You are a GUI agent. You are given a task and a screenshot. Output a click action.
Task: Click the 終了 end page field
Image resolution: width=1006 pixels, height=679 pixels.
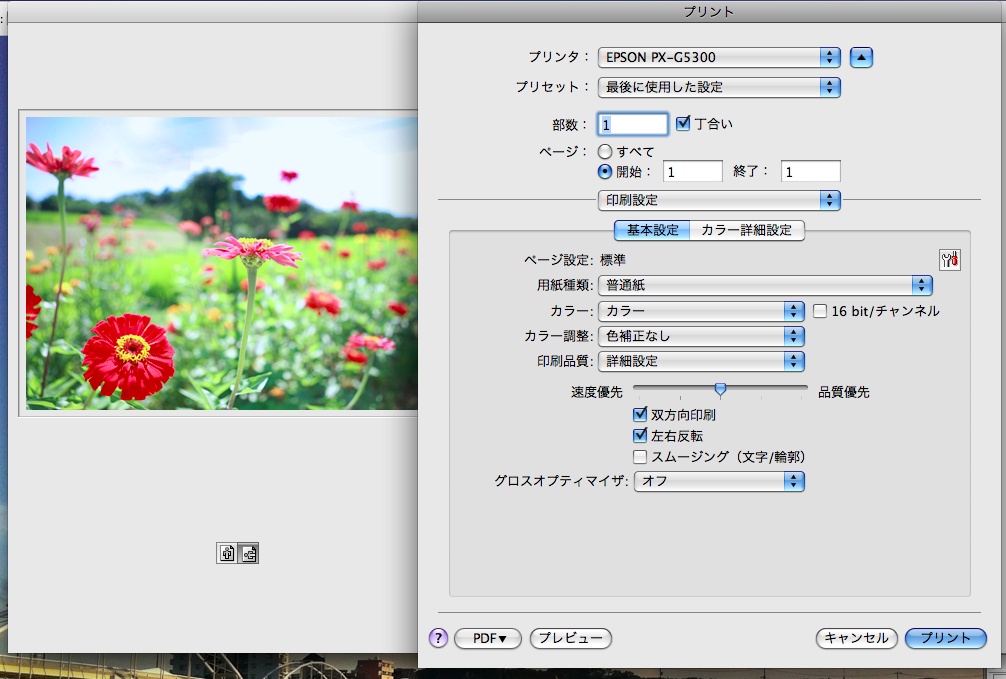810,172
